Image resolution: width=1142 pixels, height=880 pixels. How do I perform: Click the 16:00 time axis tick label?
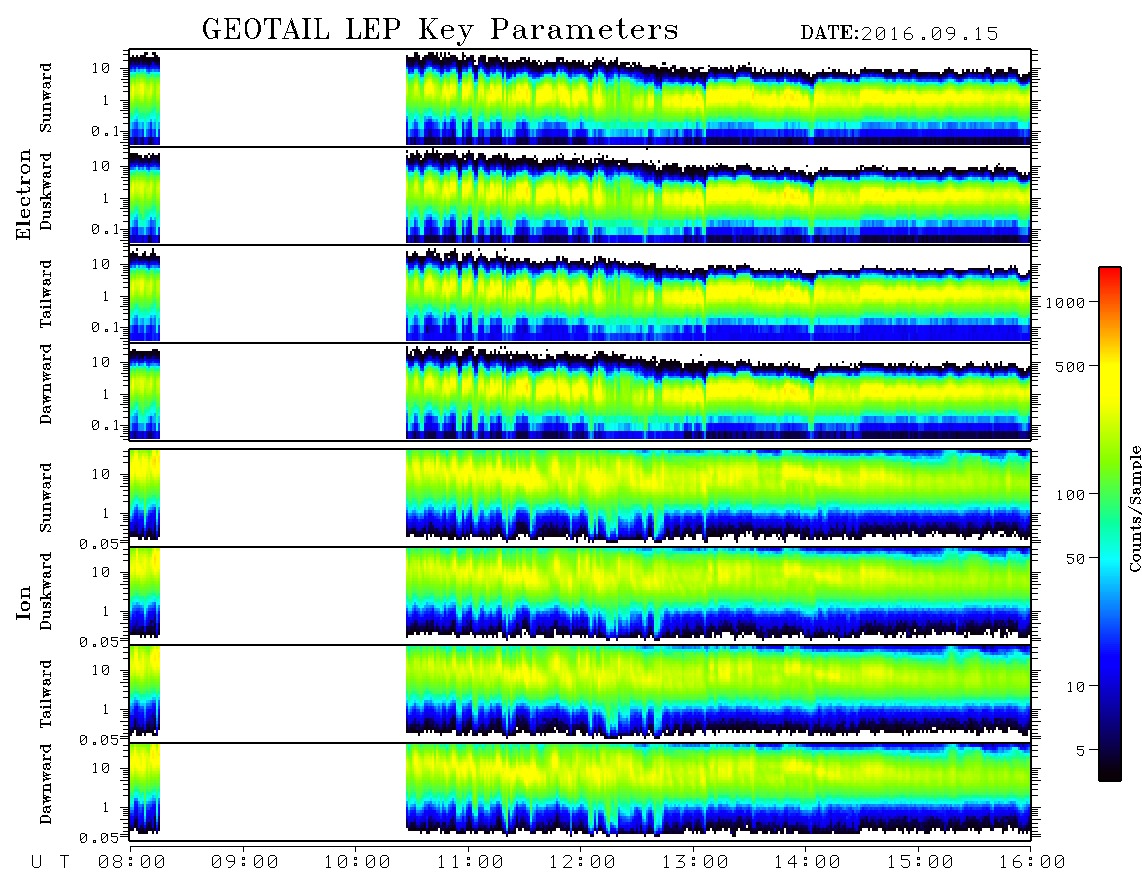click(1031, 863)
